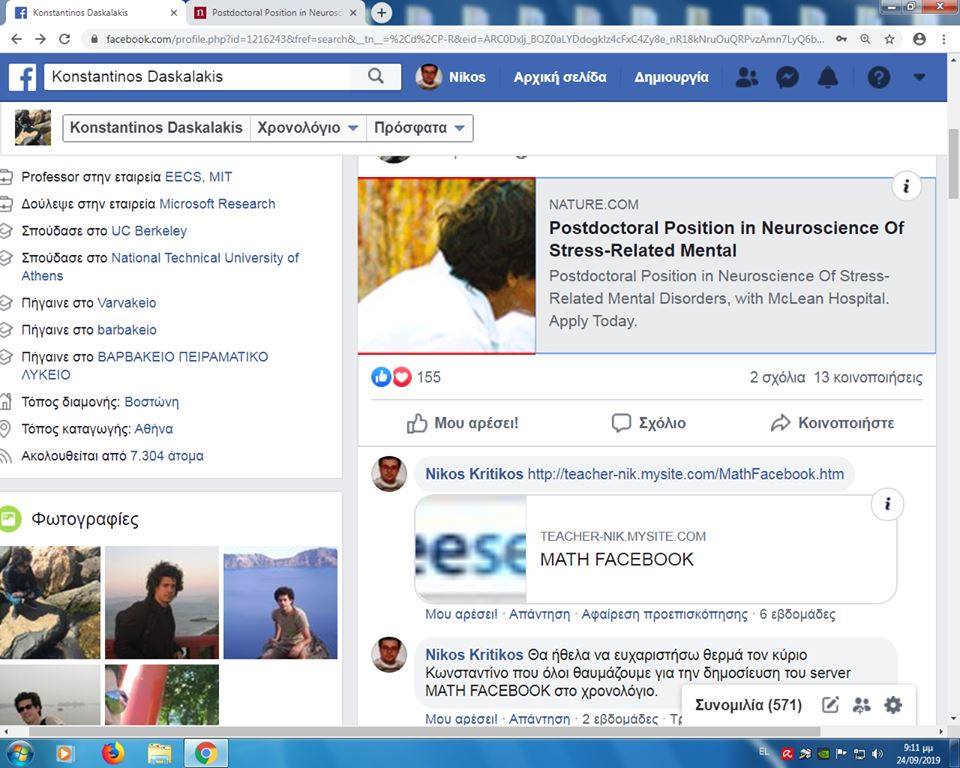Click the browser back arrow

coord(17,39)
